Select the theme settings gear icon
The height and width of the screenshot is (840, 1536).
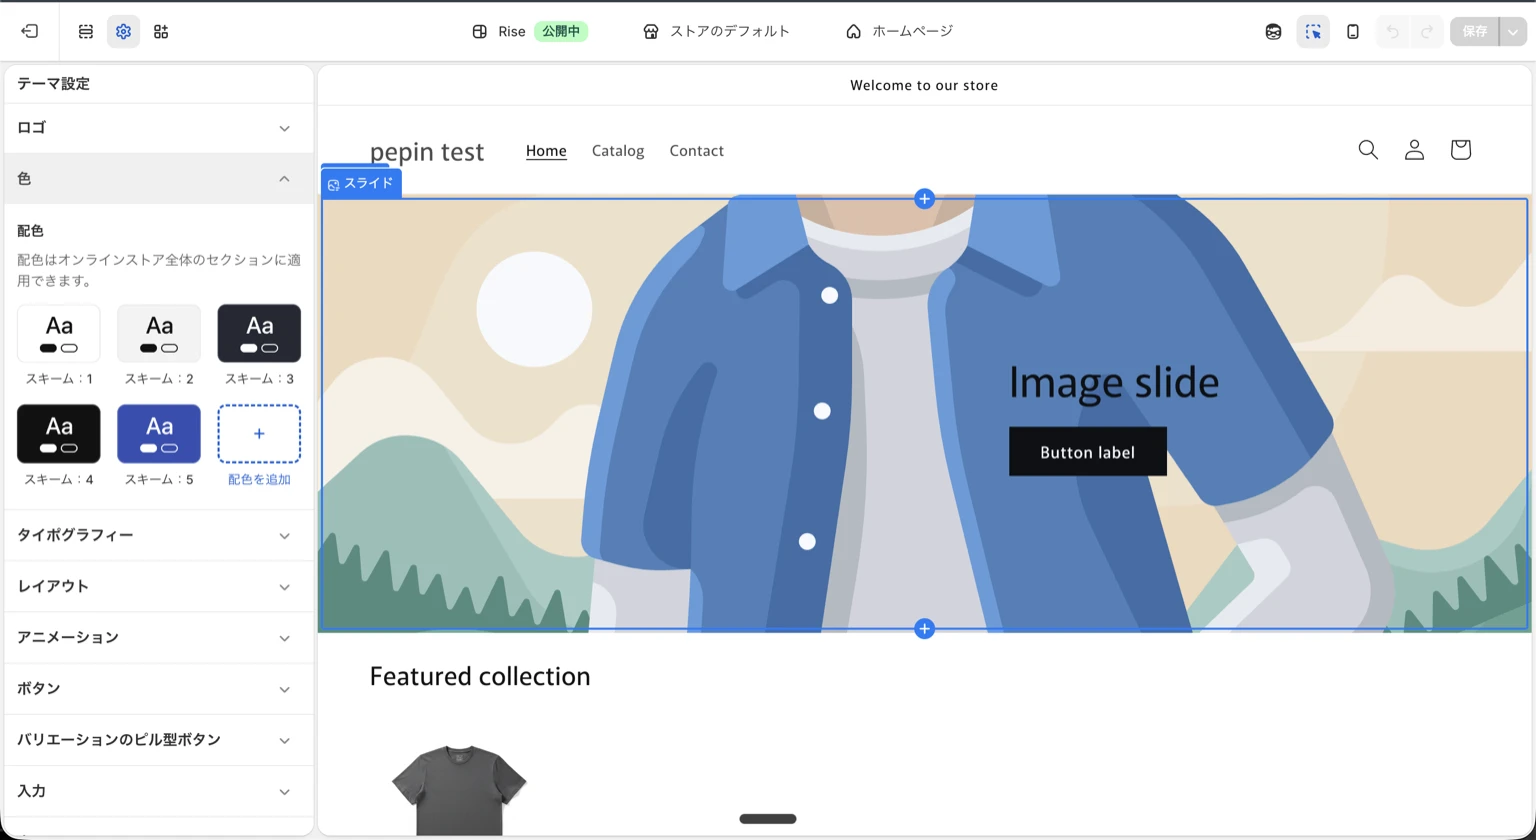(x=123, y=31)
